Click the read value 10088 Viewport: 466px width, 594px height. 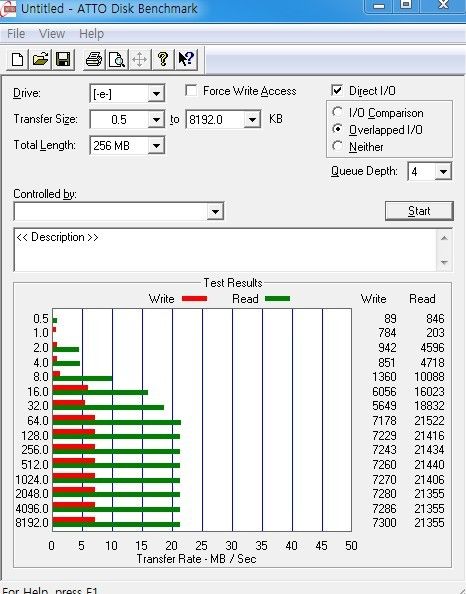tap(429, 377)
